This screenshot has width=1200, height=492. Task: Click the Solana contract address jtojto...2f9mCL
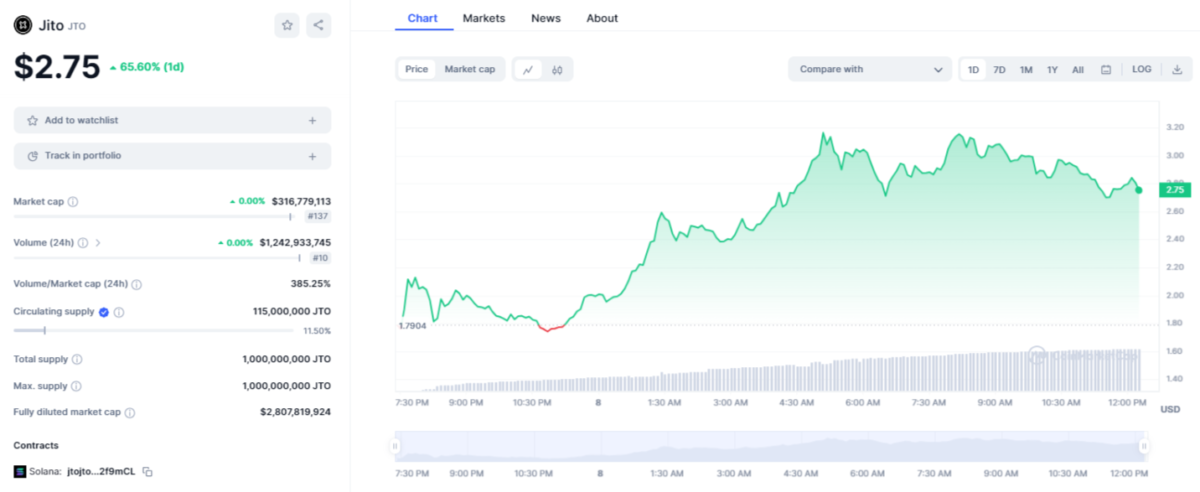(x=101, y=471)
